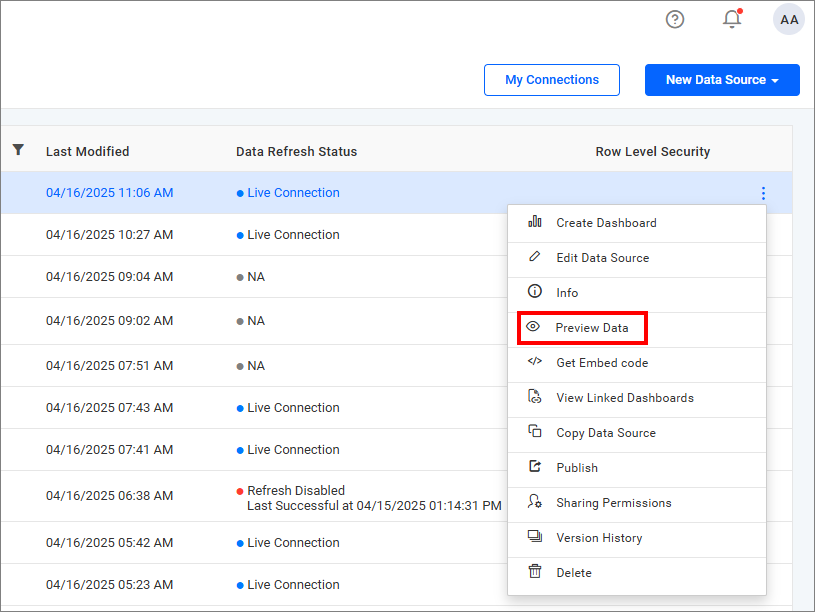815x612 pixels.
Task: Open the help question mark icon
Action: coord(674,19)
